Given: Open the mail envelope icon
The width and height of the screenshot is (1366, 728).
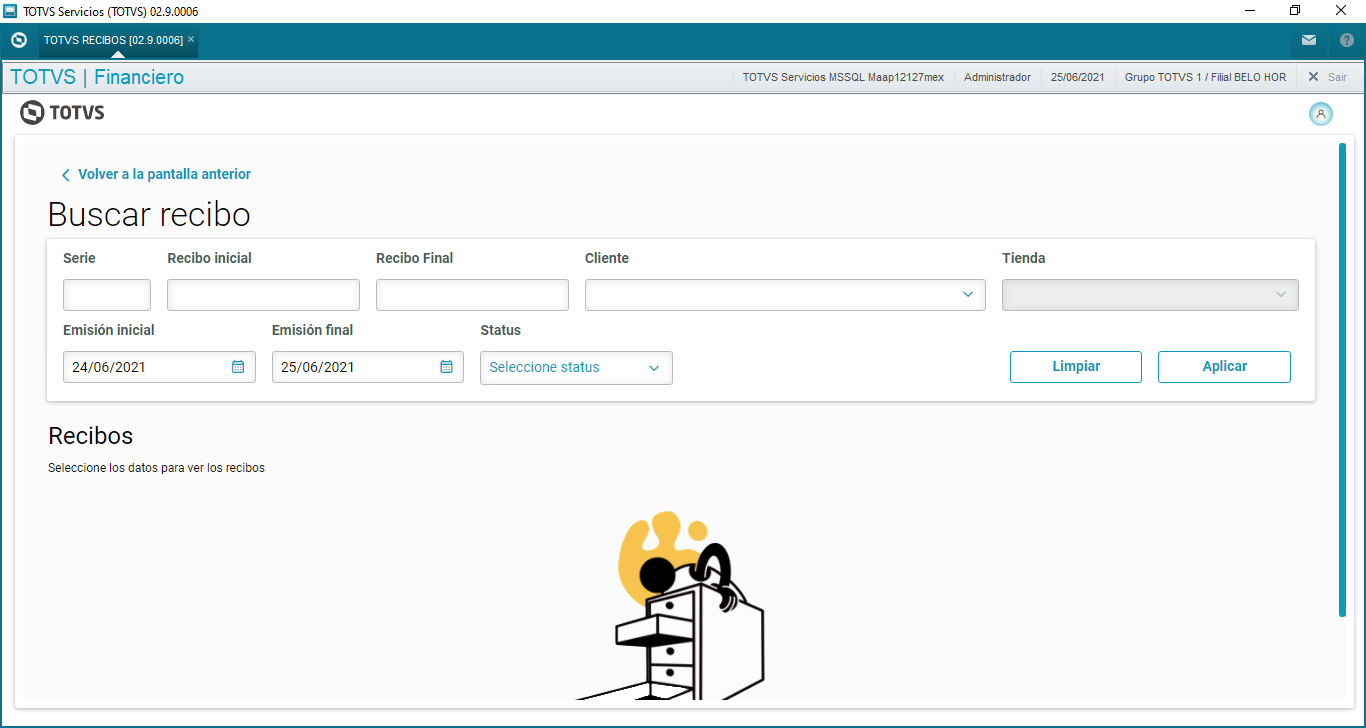Looking at the screenshot, I should [x=1309, y=40].
